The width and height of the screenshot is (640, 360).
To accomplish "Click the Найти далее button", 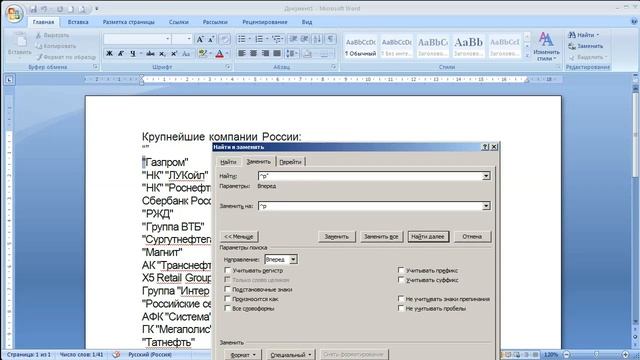I will [x=428, y=237].
